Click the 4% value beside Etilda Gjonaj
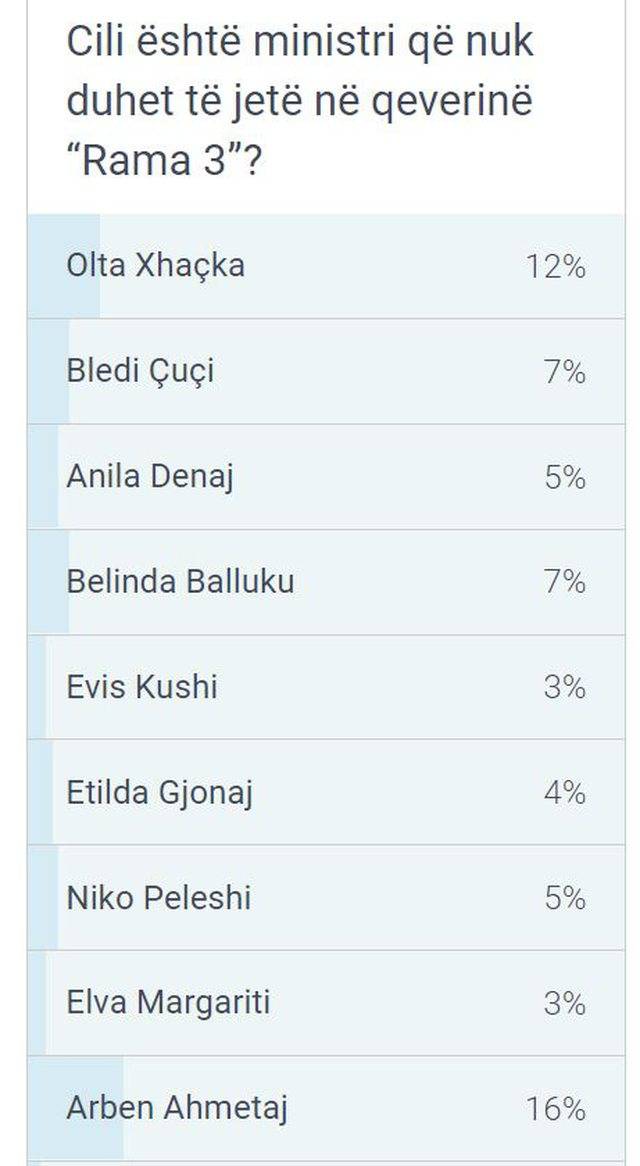640x1166 pixels. [x=565, y=793]
